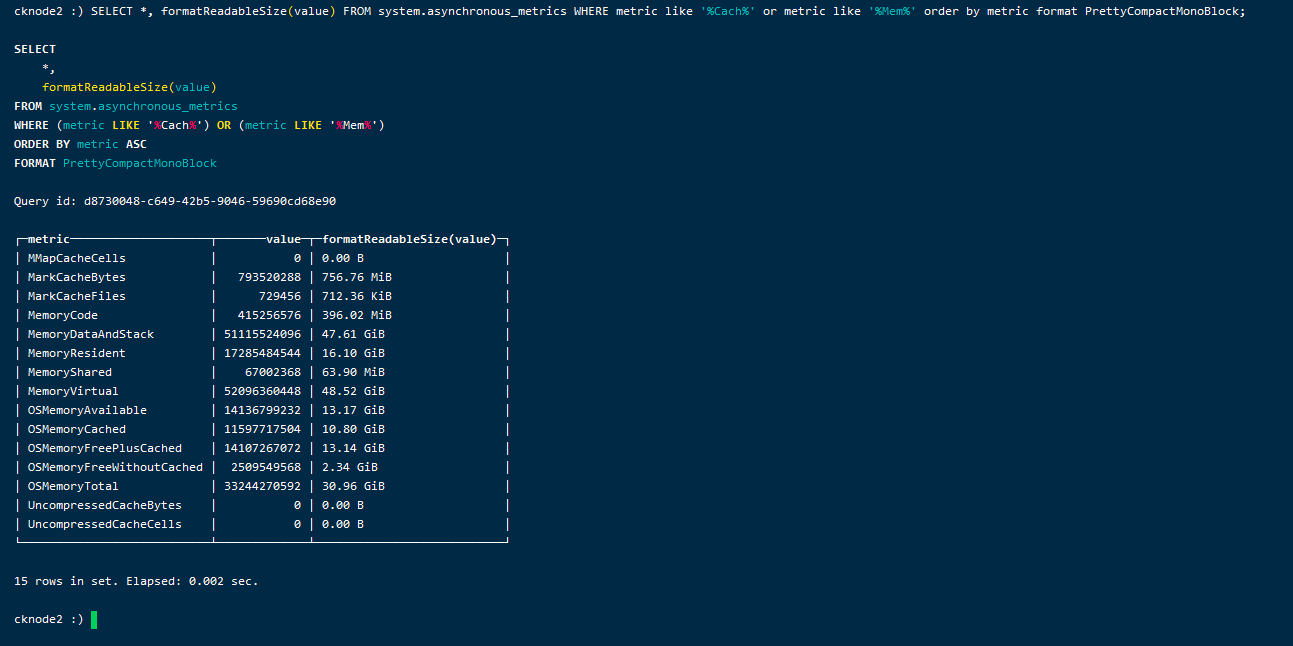Select the readable size 30.96 GiB
This screenshot has height=646, width=1293.
353,486
